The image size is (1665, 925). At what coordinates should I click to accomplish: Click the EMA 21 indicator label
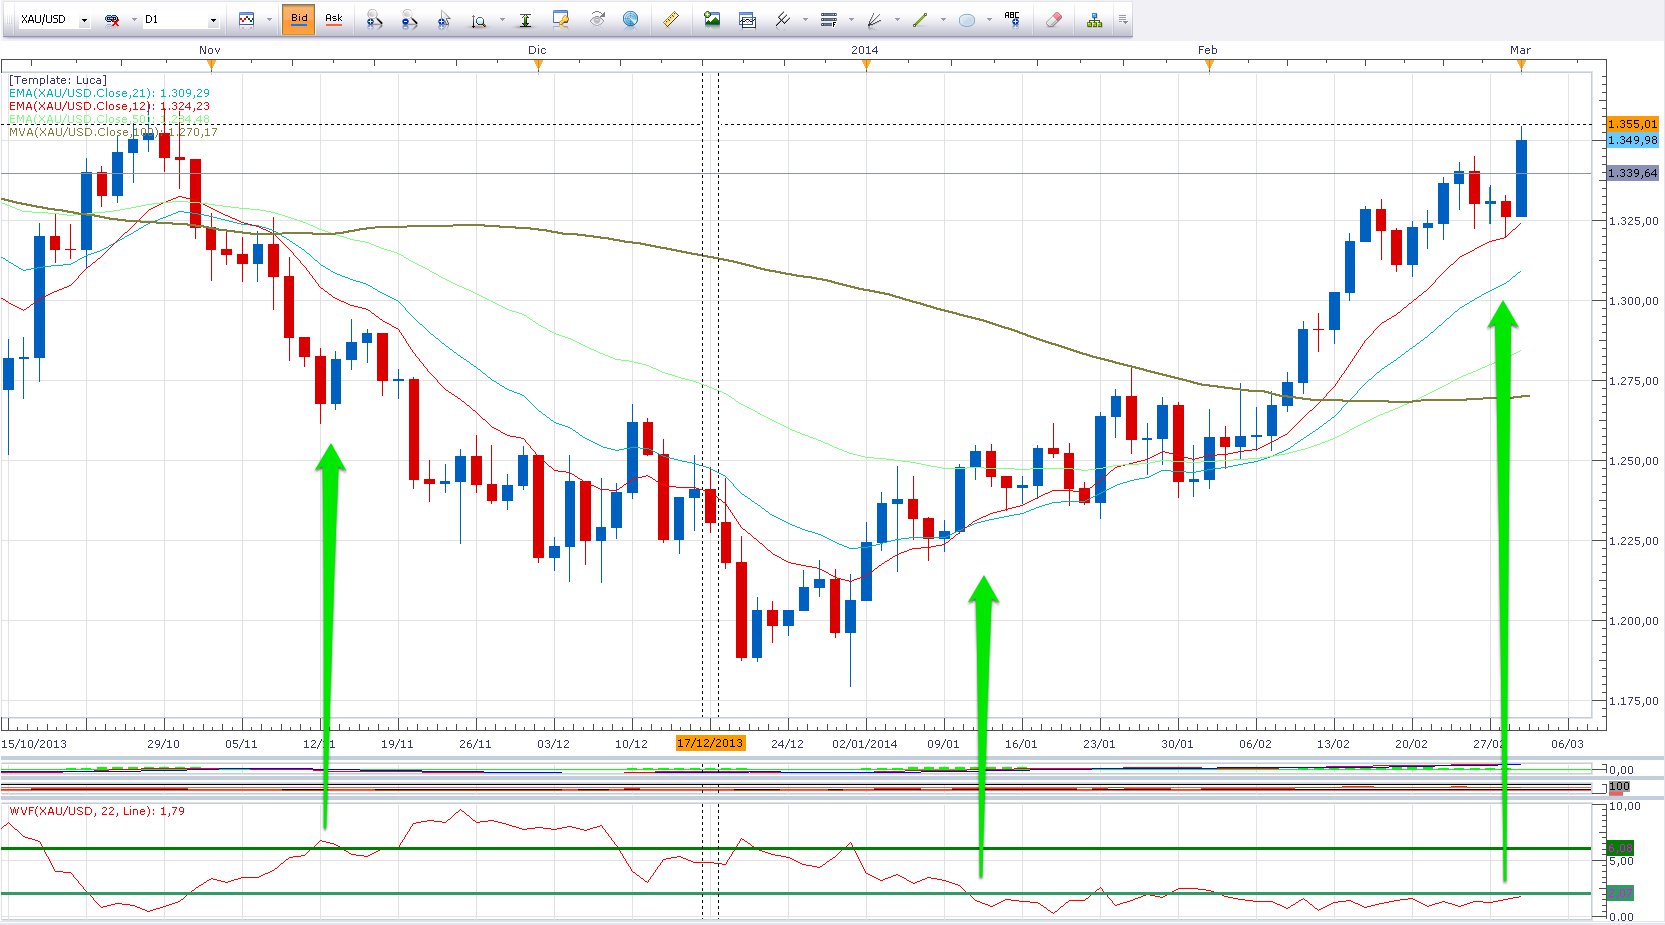109,93
